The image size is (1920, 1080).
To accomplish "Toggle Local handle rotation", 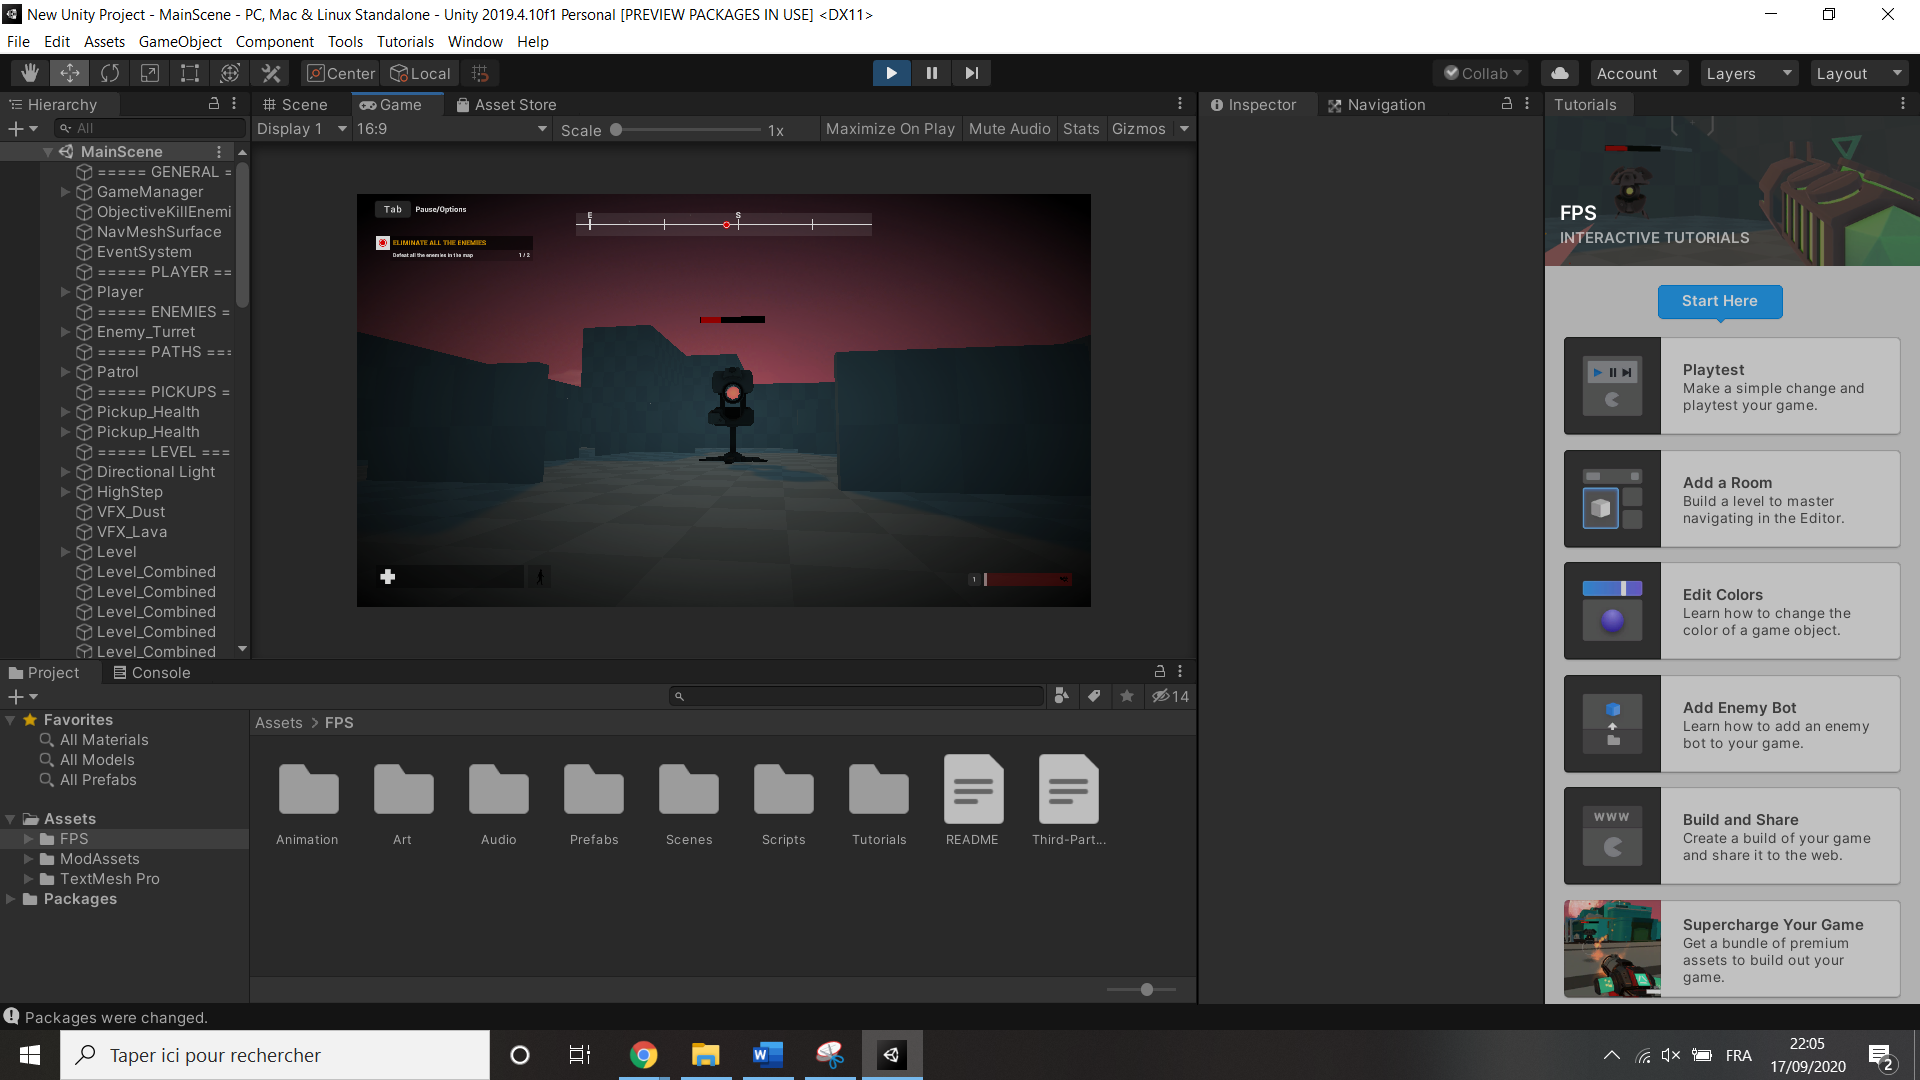I will 421,73.
